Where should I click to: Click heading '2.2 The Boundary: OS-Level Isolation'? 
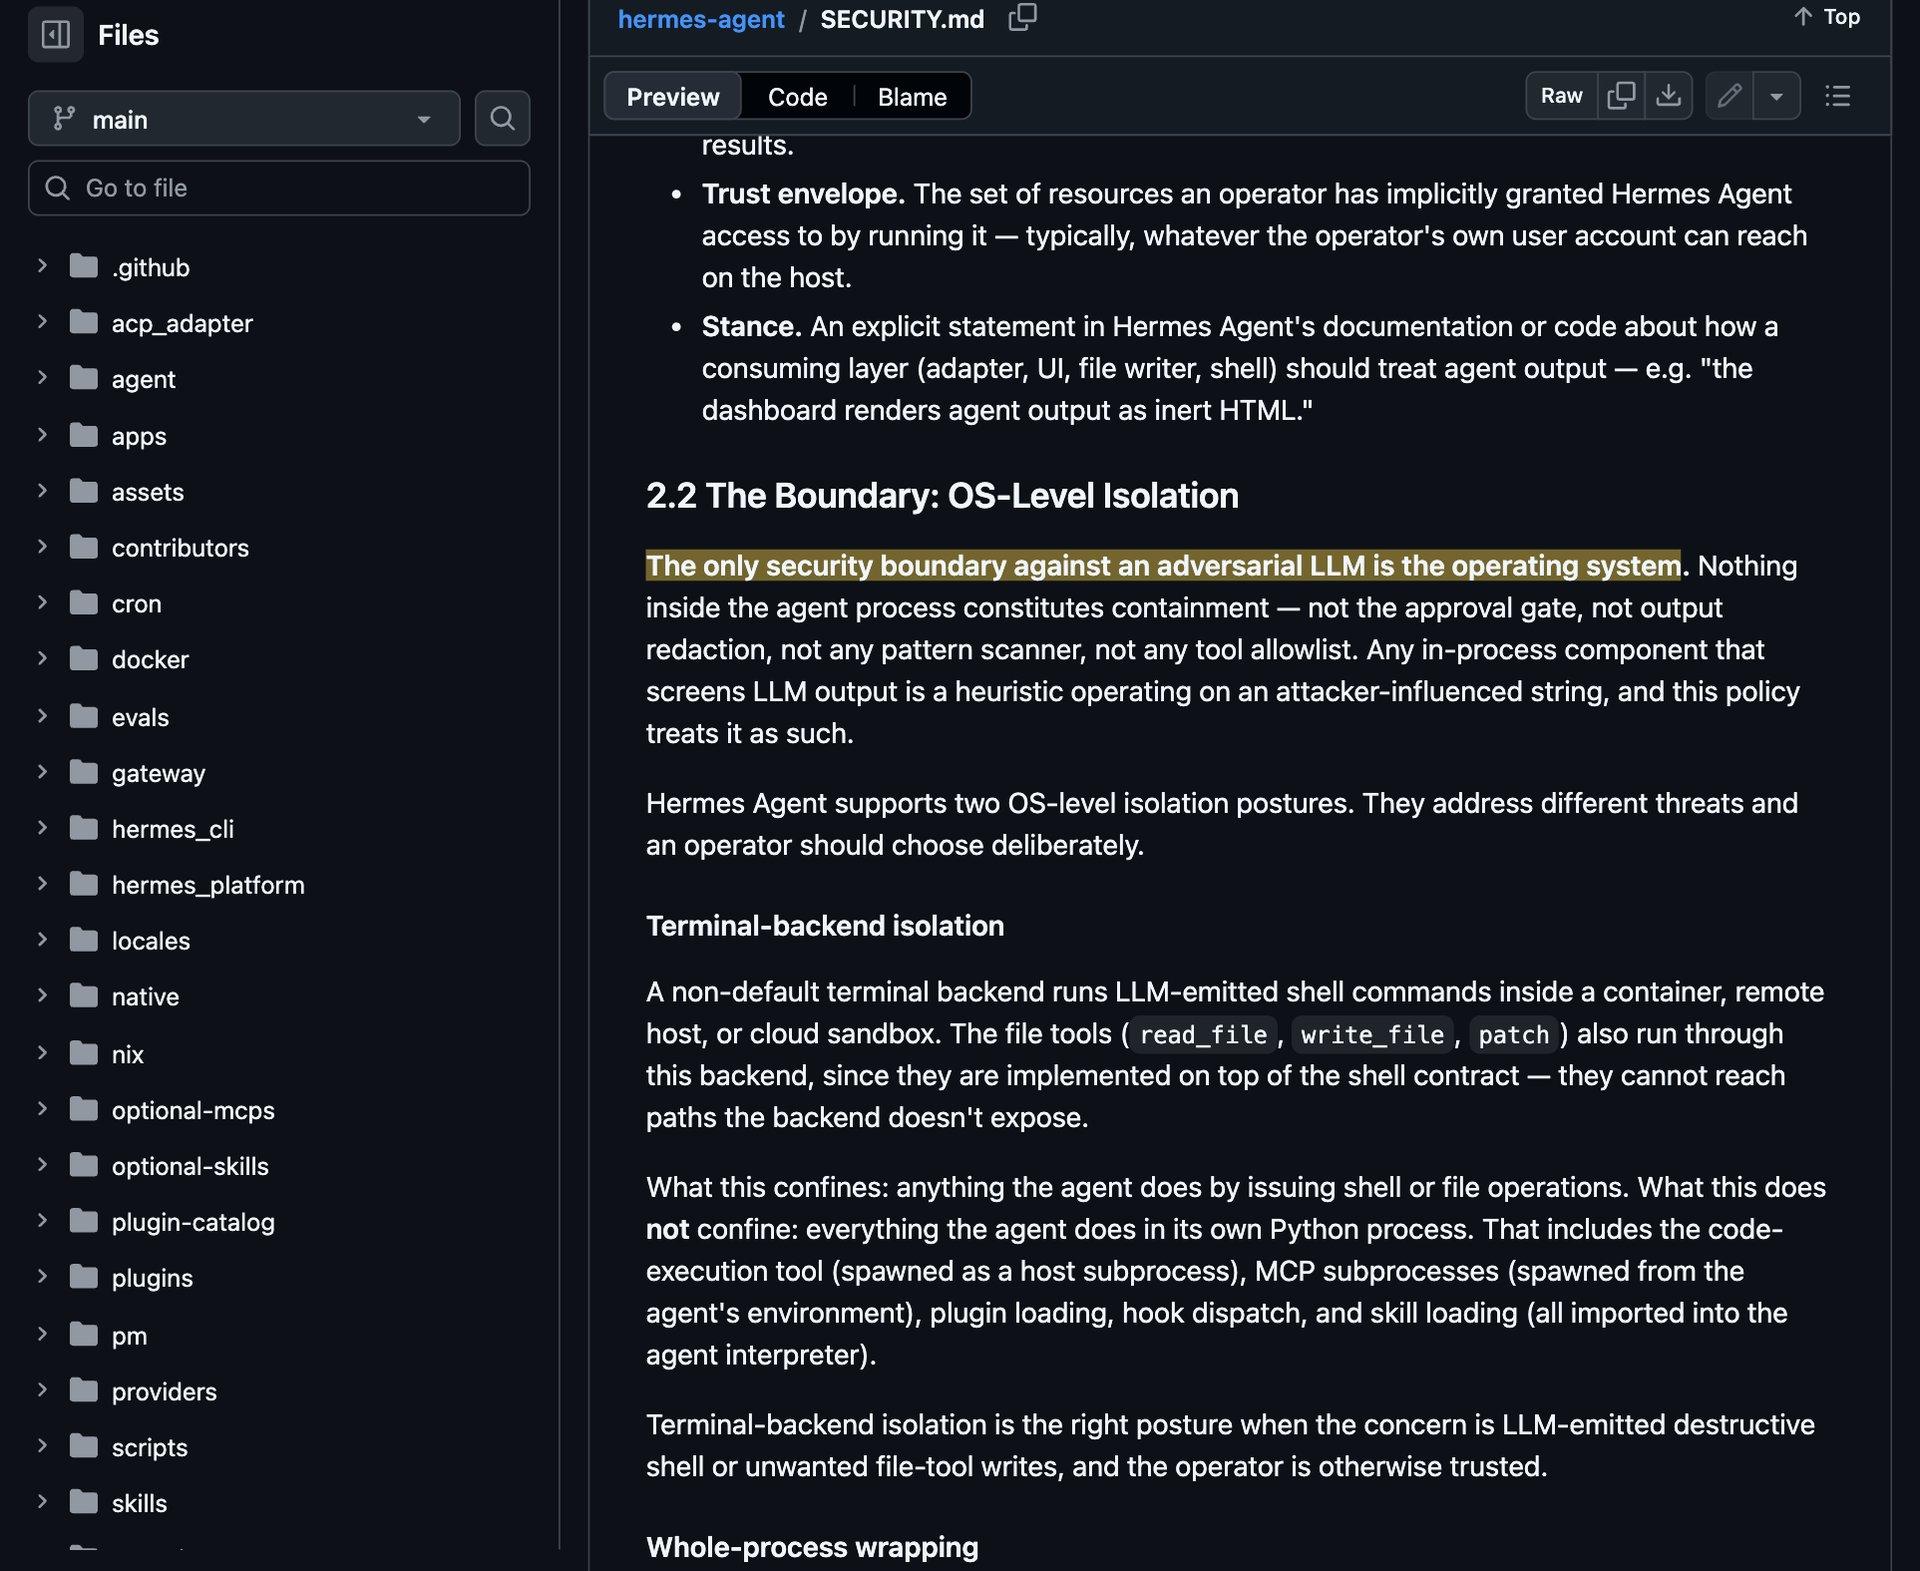point(942,496)
